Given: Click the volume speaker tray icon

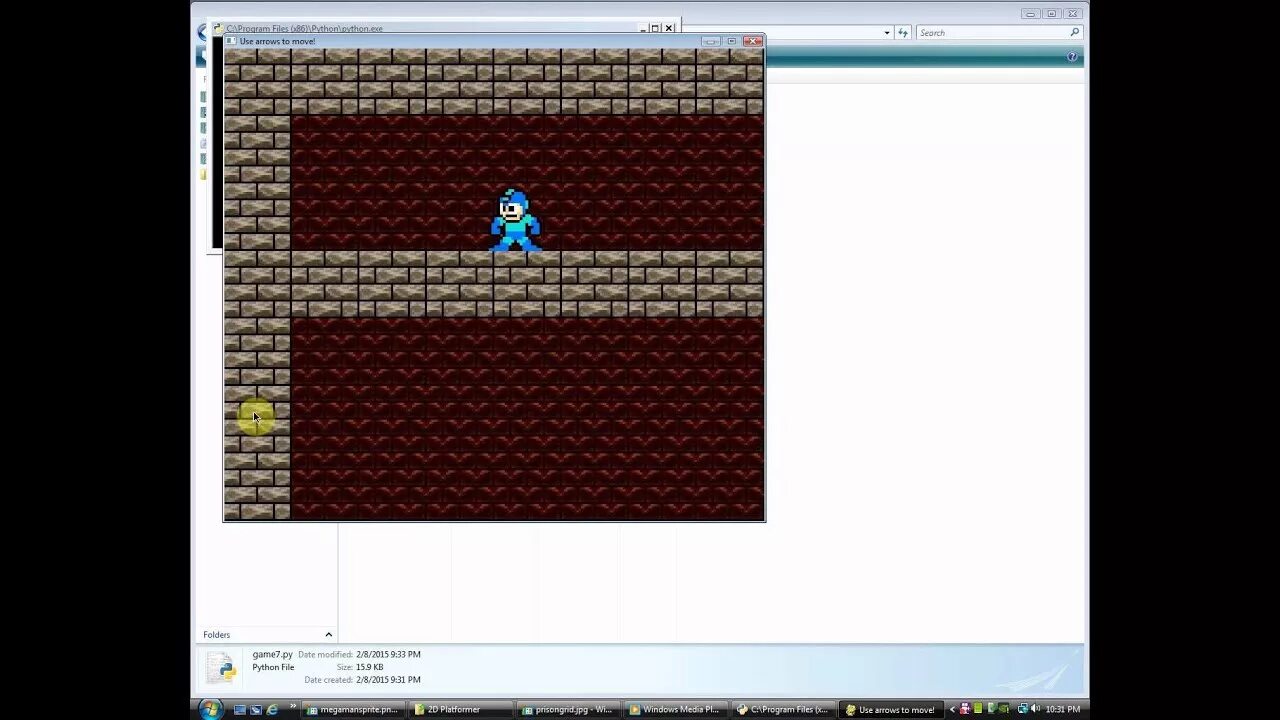Looking at the screenshot, I should (1035, 709).
